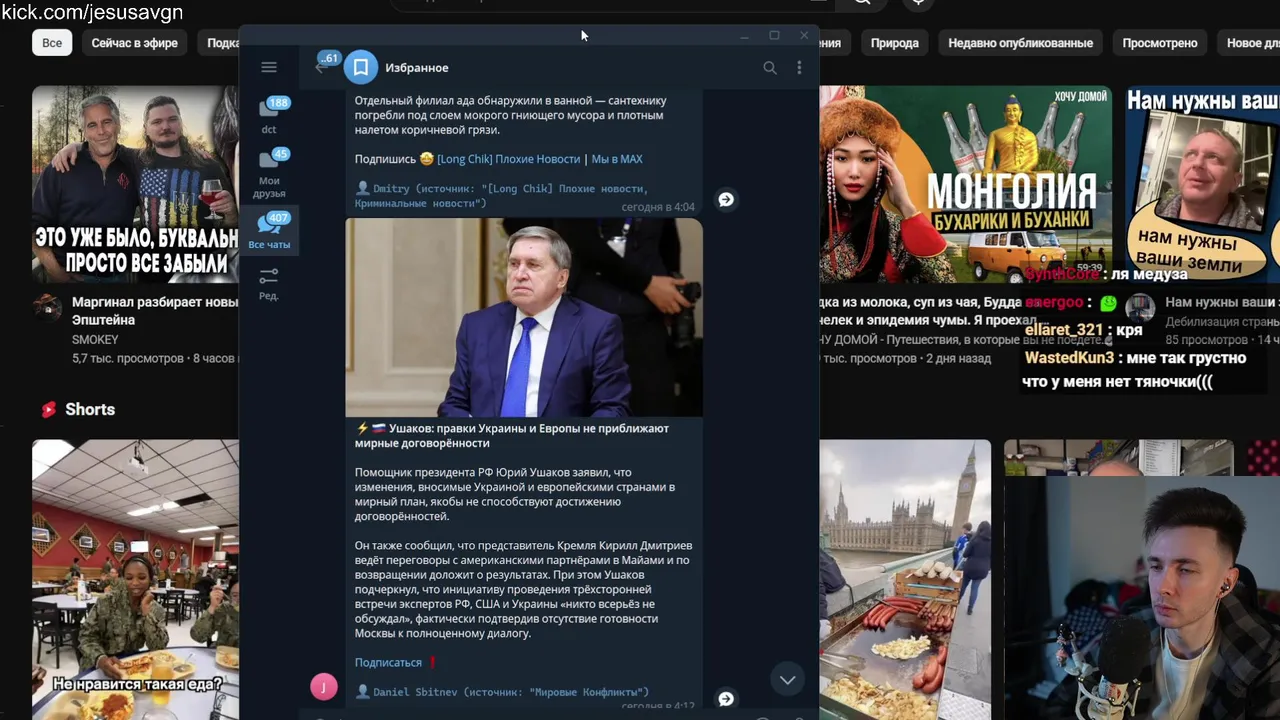Image resolution: width=1280 pixels, height=720 pixels.
Task: Open Нам нужны ваши земли video thumbnail
Action: coord(1202,184)
